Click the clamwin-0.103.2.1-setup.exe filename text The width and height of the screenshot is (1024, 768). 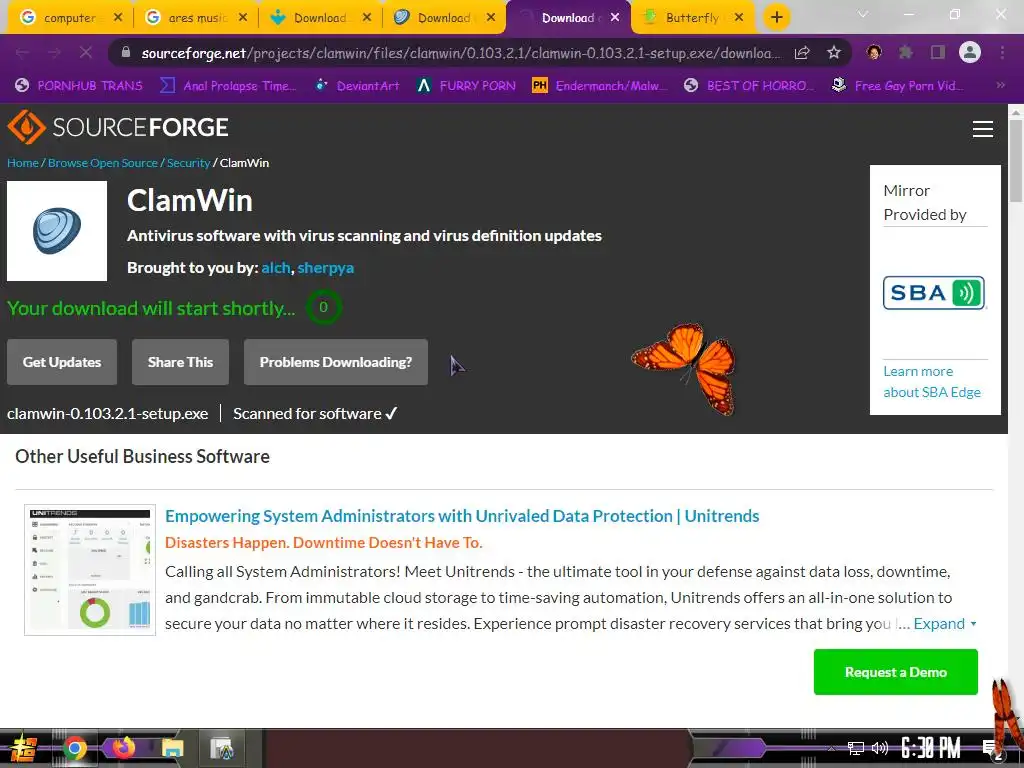108,413
